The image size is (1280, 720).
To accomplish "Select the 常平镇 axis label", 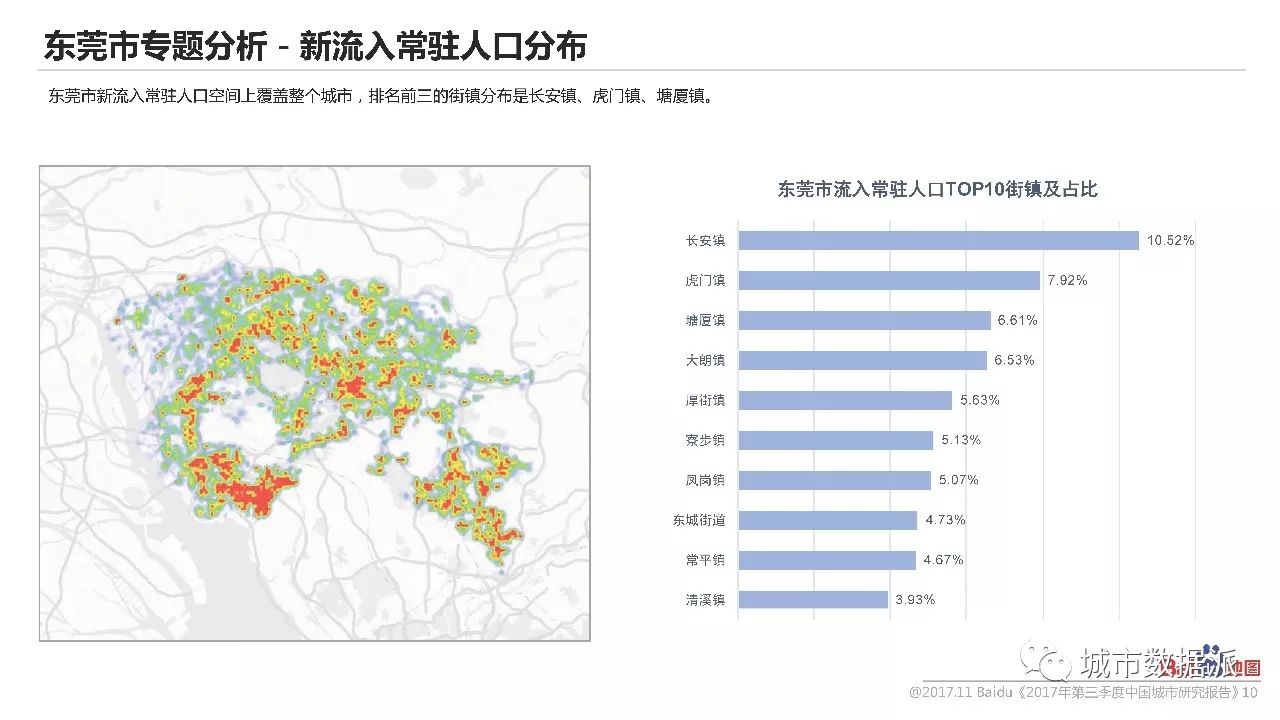I will tap(705, 560).
